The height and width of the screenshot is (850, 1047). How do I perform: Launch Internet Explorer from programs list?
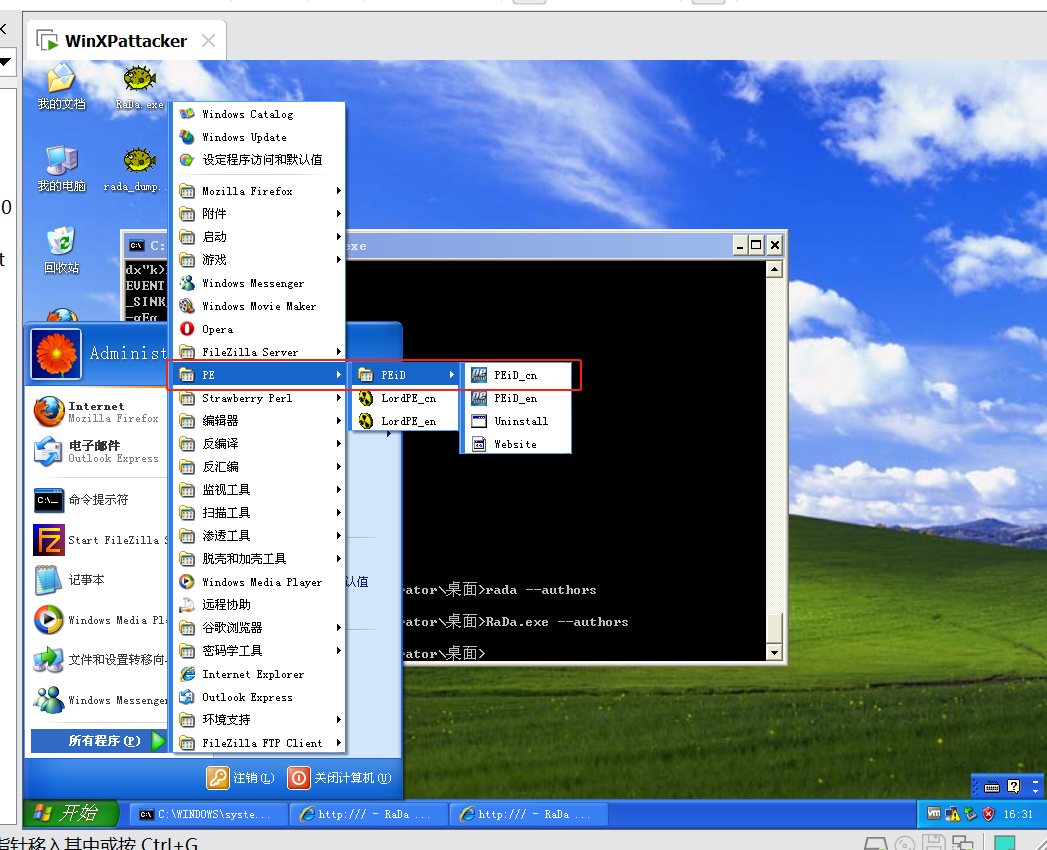259,674
